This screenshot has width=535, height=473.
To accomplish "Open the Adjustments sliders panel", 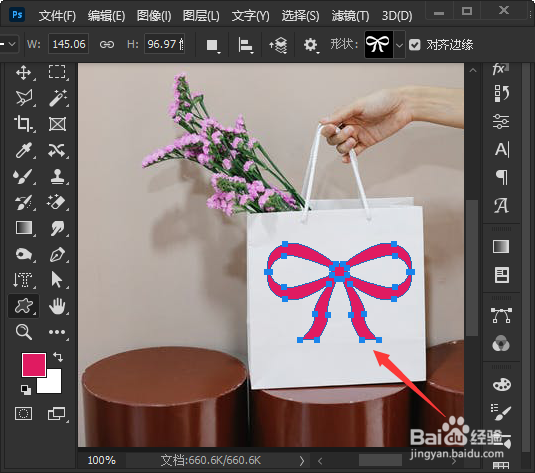I will [x=501, y=121].
